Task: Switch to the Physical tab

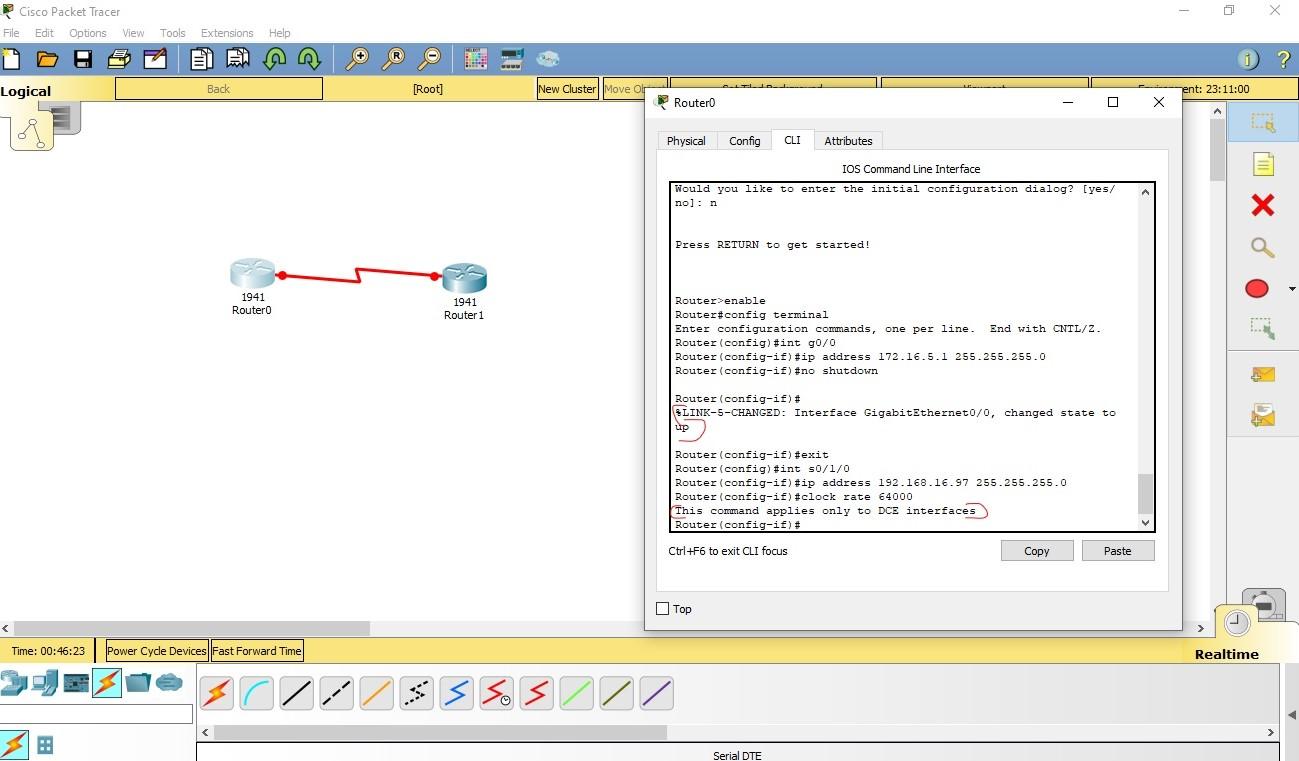Action: pos(686,141)
